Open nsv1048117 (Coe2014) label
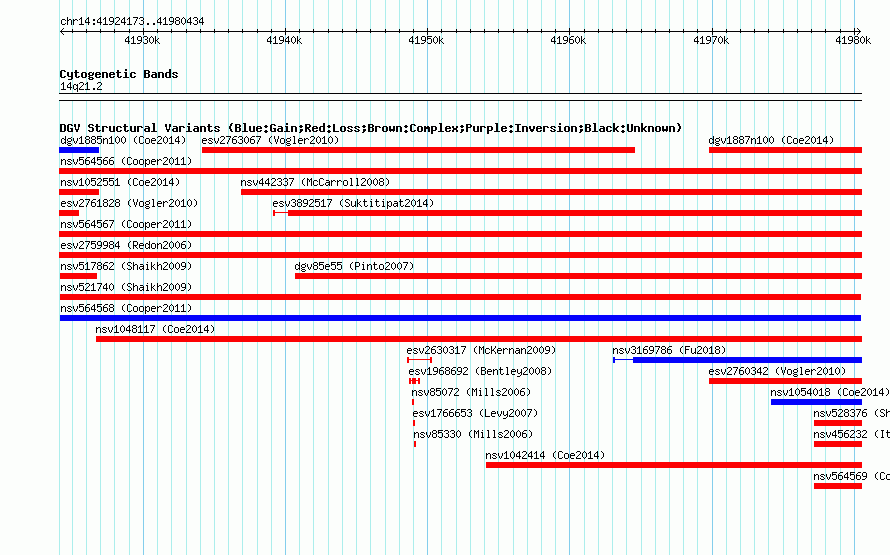Image resolution: width=890 pixels, height=555 pixels. (155, 329)
